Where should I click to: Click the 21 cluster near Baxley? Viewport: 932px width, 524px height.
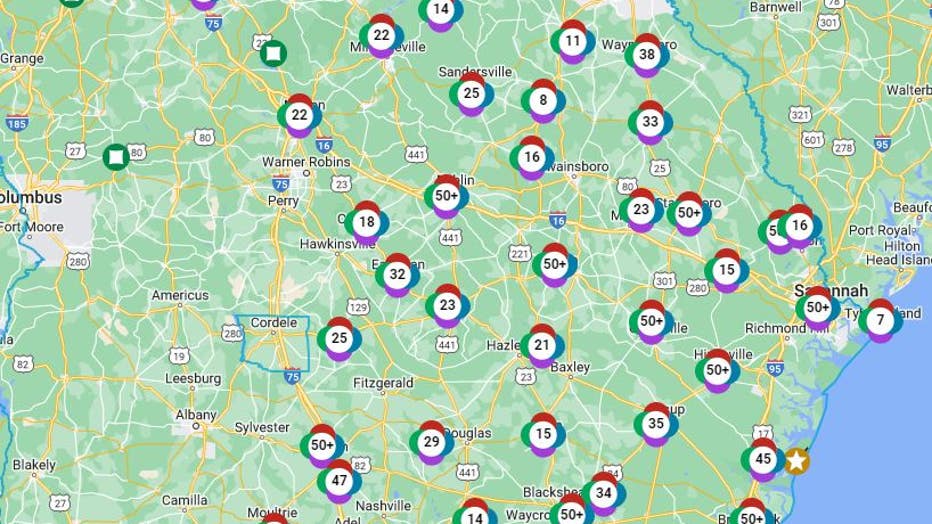tap(542, 346)
